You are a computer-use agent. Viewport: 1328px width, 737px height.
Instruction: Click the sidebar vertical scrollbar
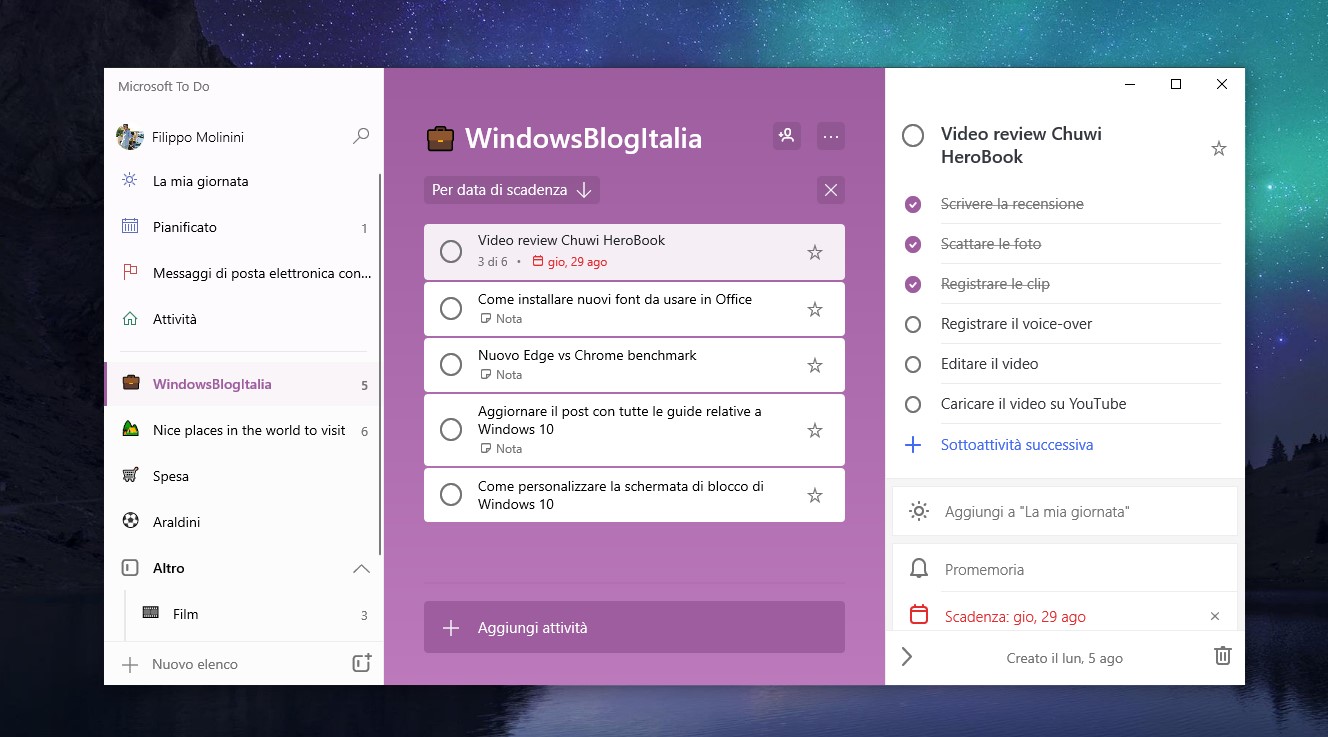tap(379, 363)
